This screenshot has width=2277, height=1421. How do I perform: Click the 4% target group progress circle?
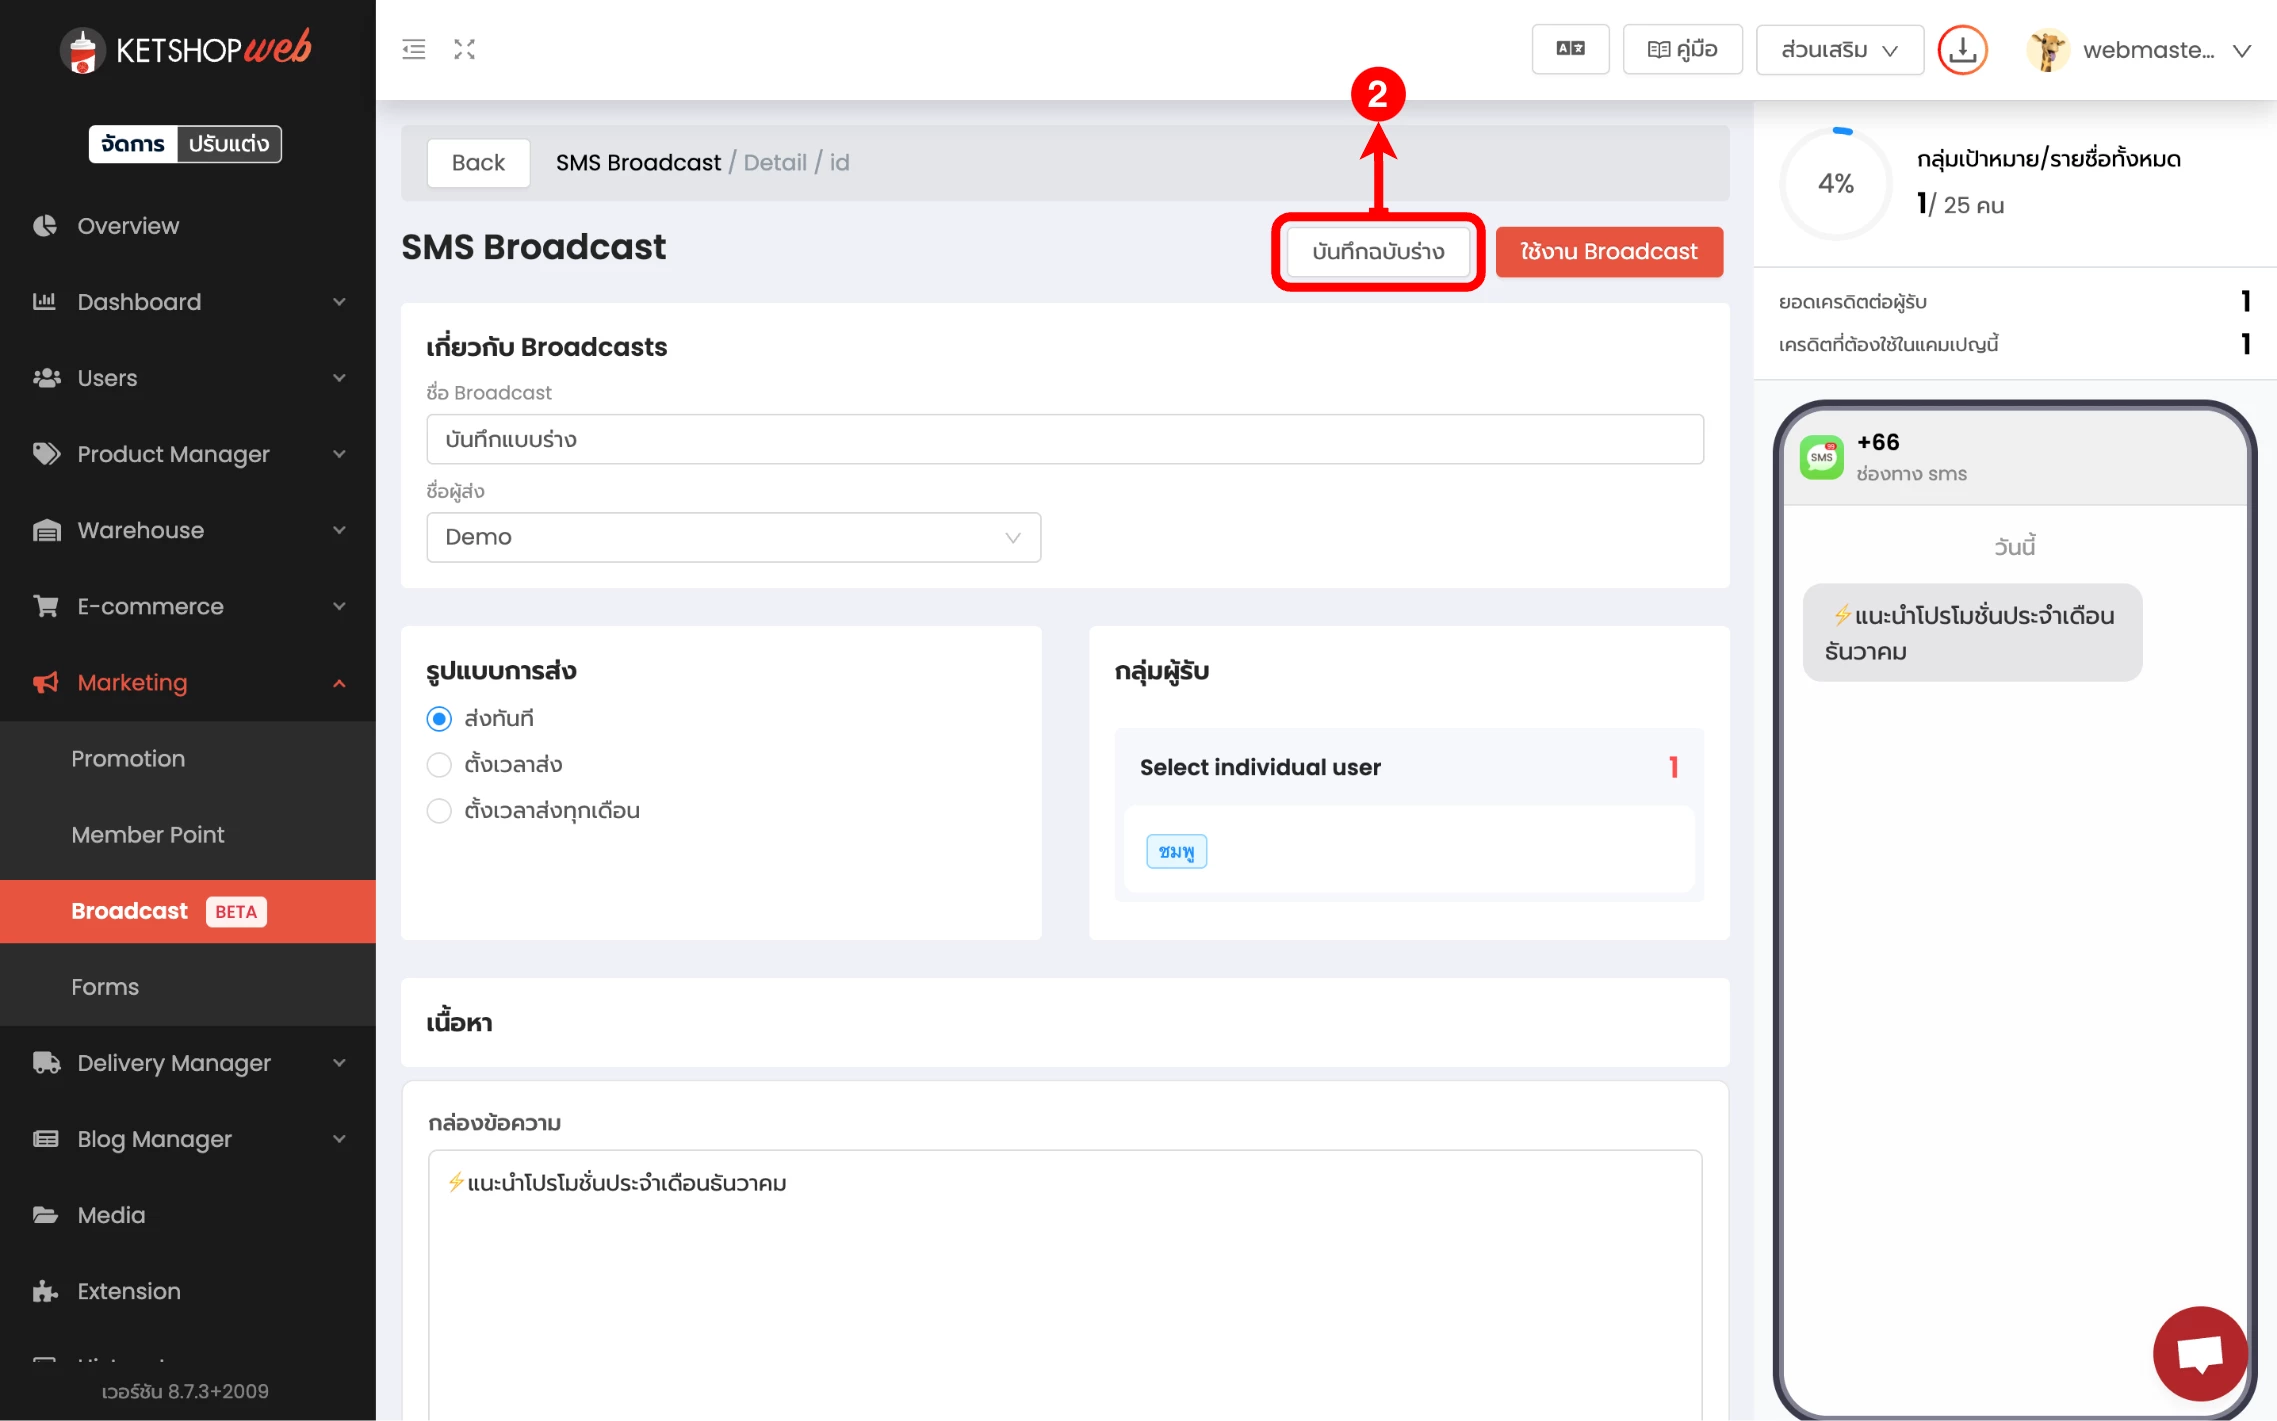coord(1835,184)
